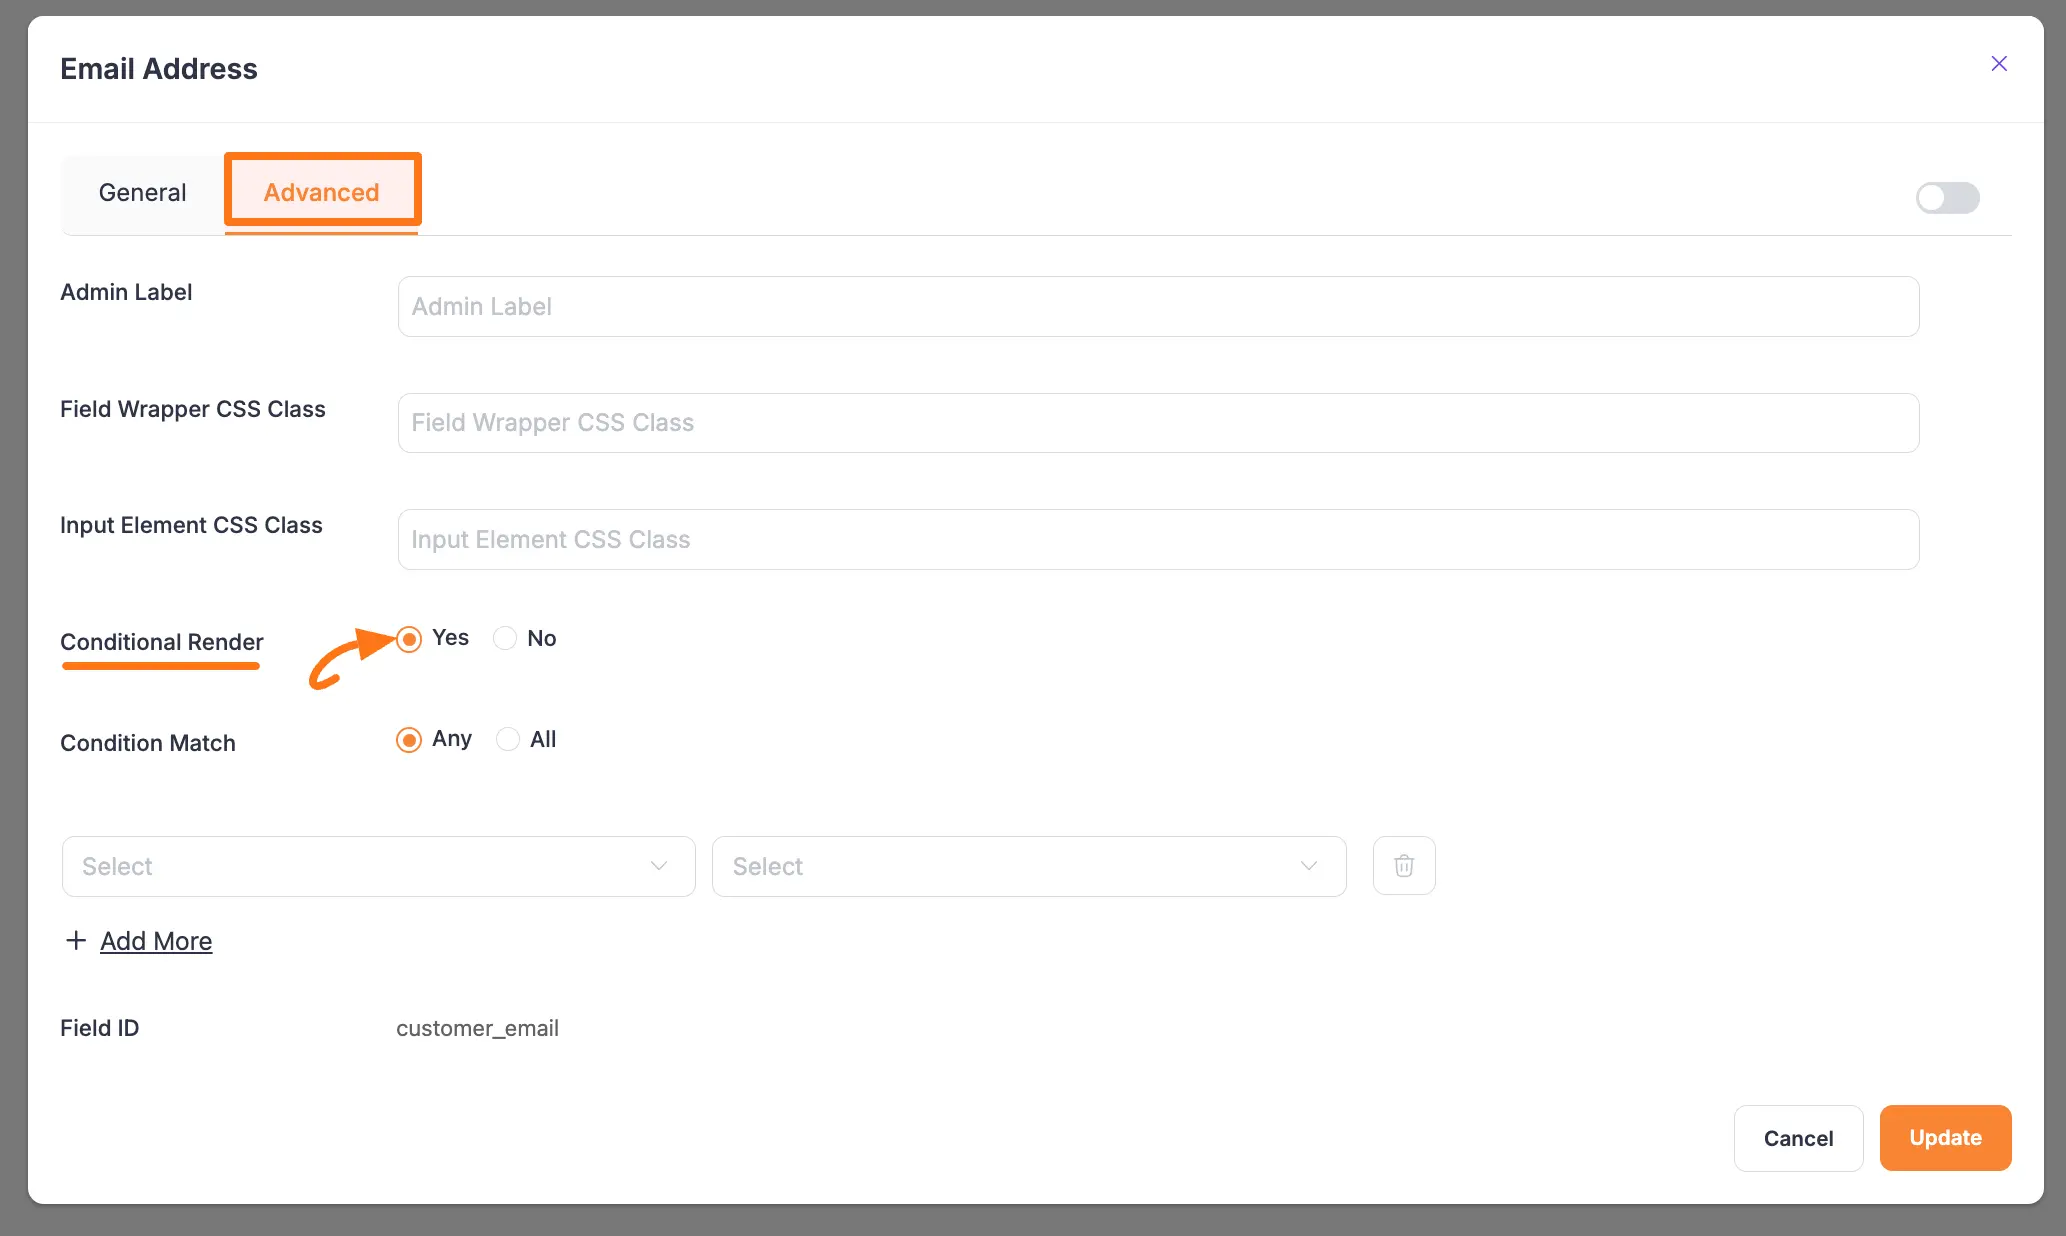Select Yes for Conditional Render
Screen dimensions: 2066x1236
pyautogui.click(x=408, y=638)
